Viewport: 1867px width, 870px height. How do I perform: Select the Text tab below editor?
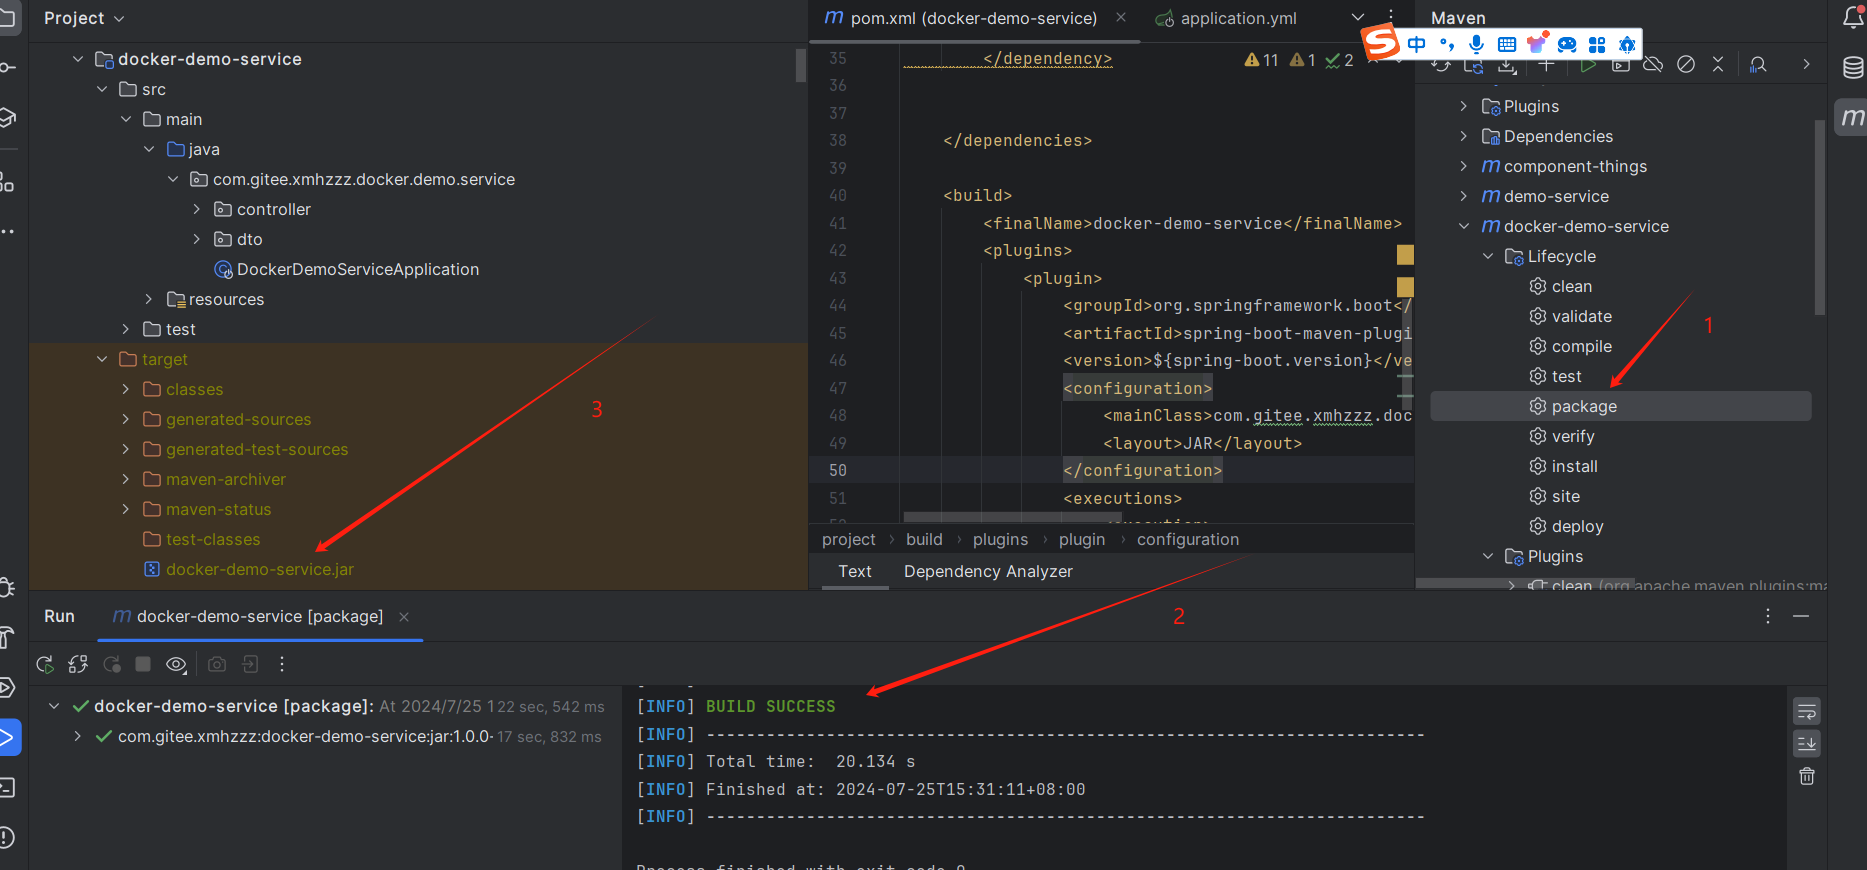pyautogui.click(x=855, y=571)
